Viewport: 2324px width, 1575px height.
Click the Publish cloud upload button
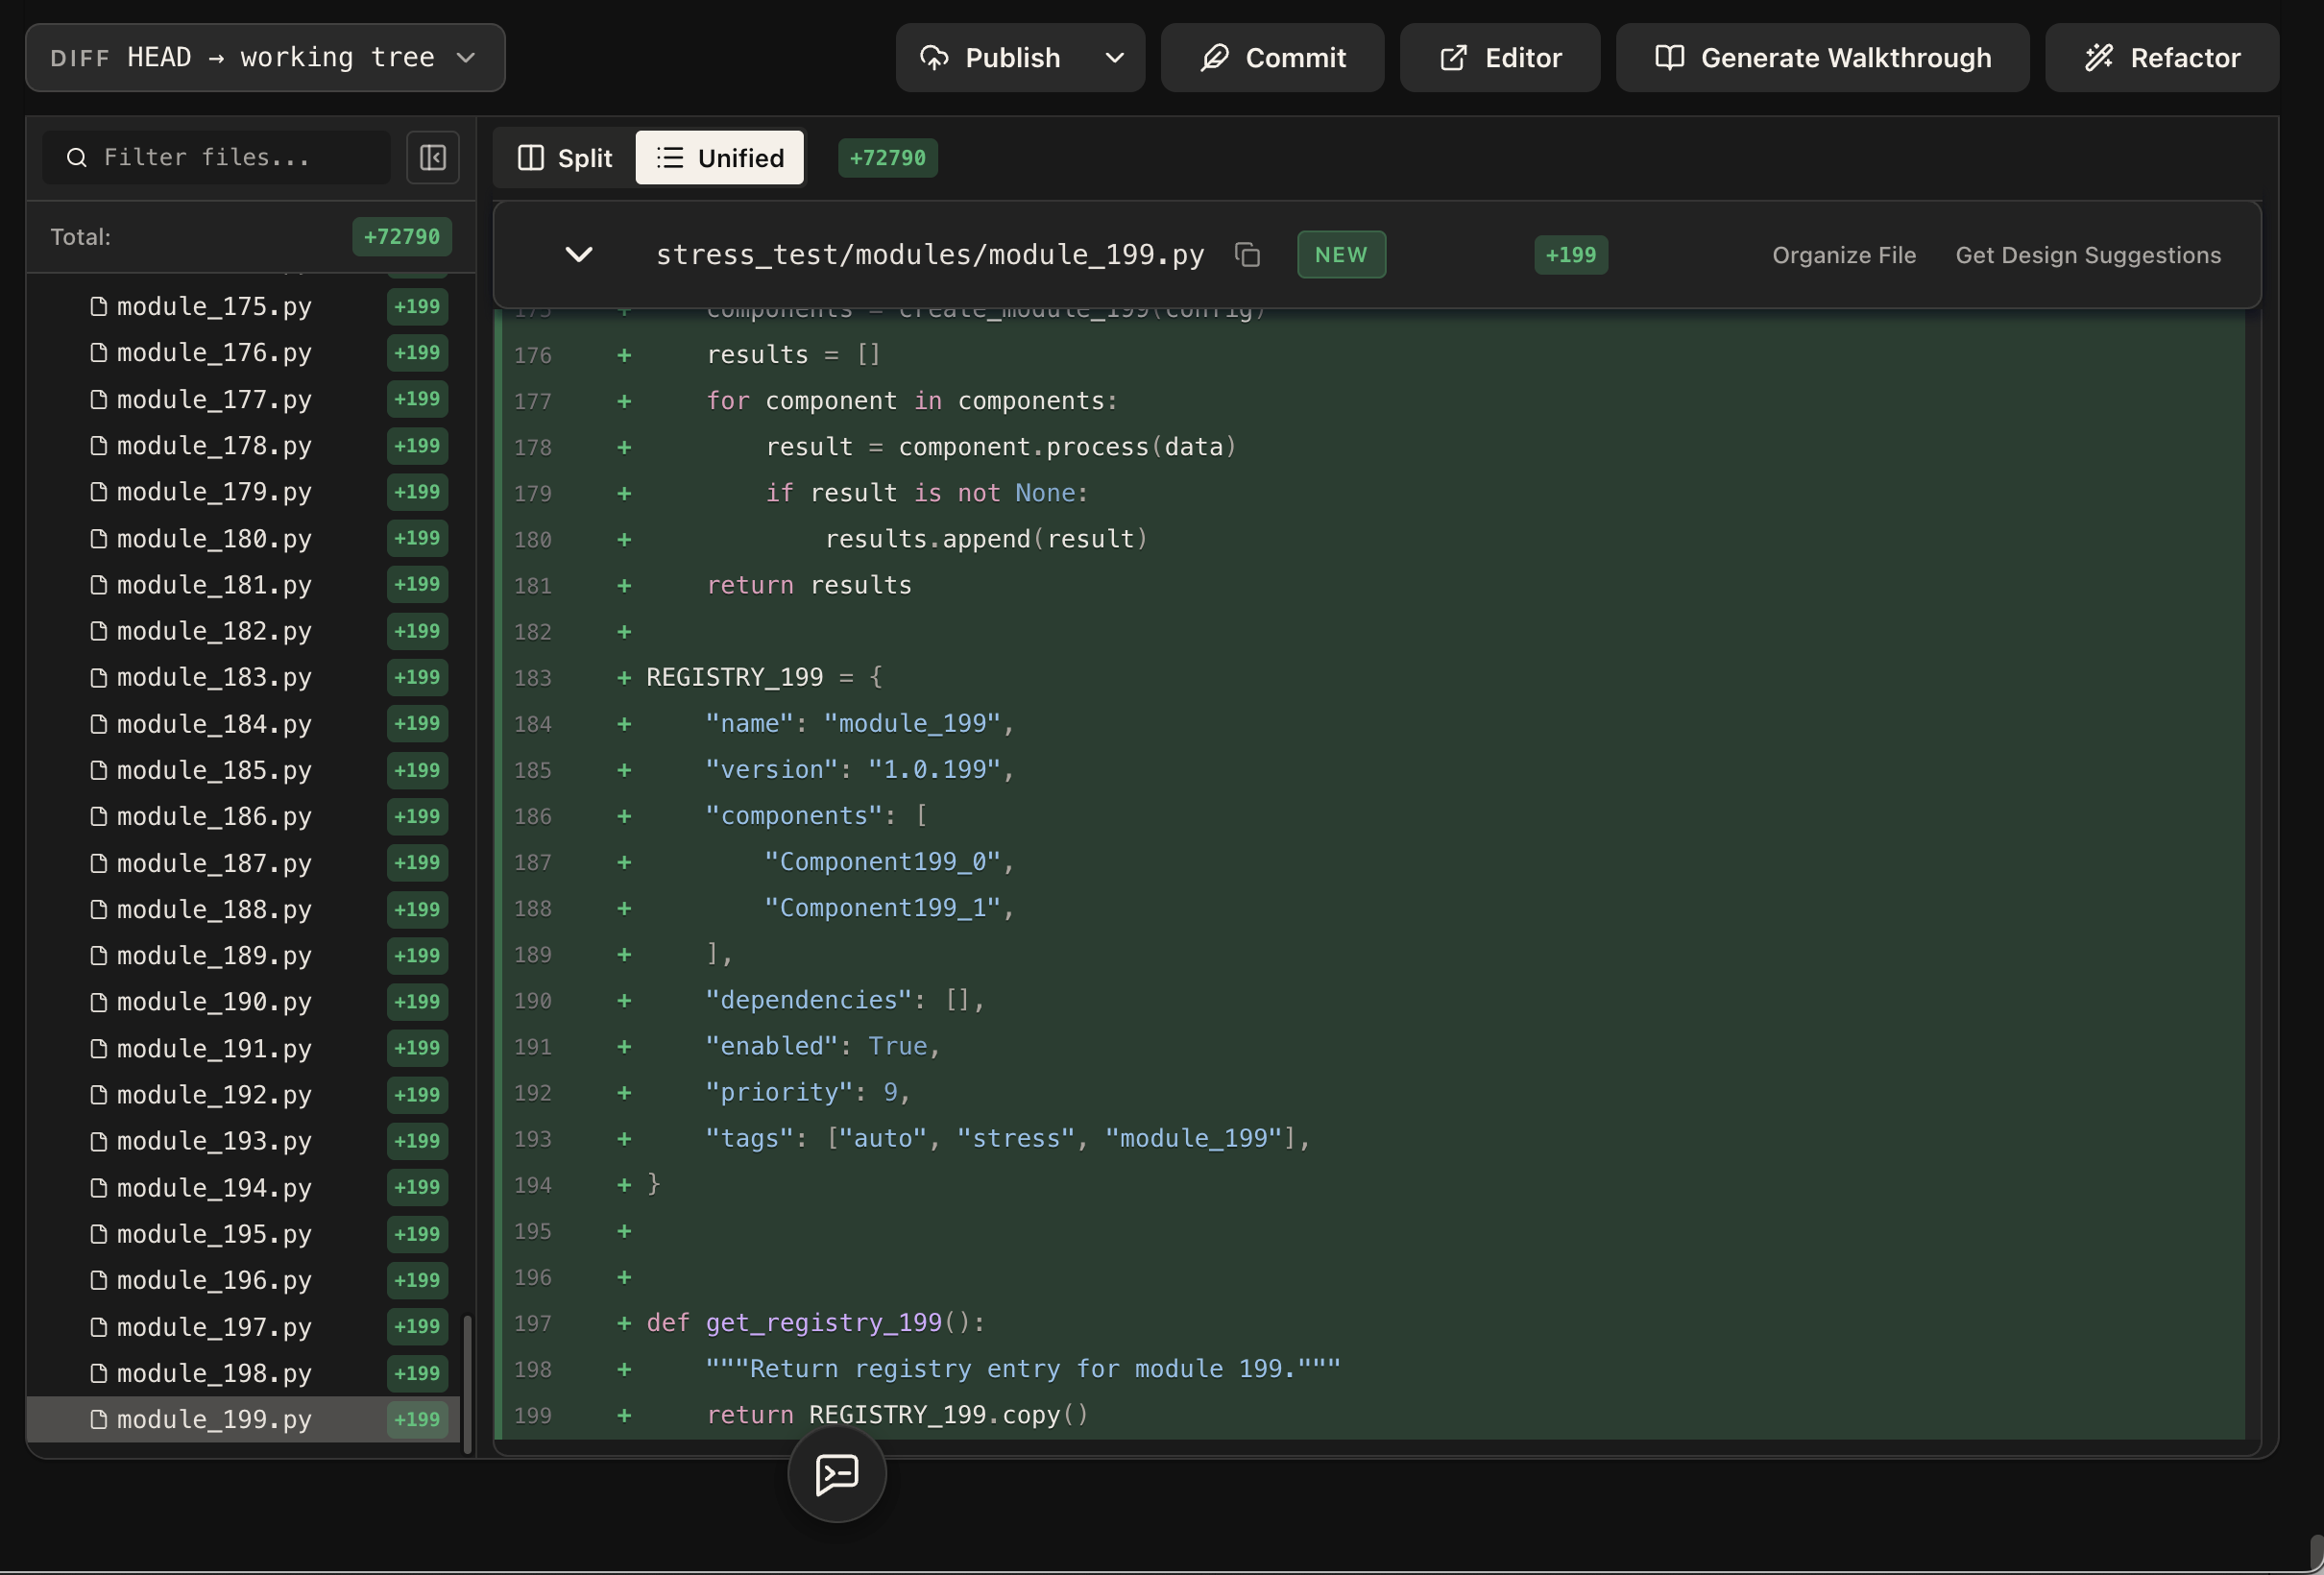(x=990, y=58)
